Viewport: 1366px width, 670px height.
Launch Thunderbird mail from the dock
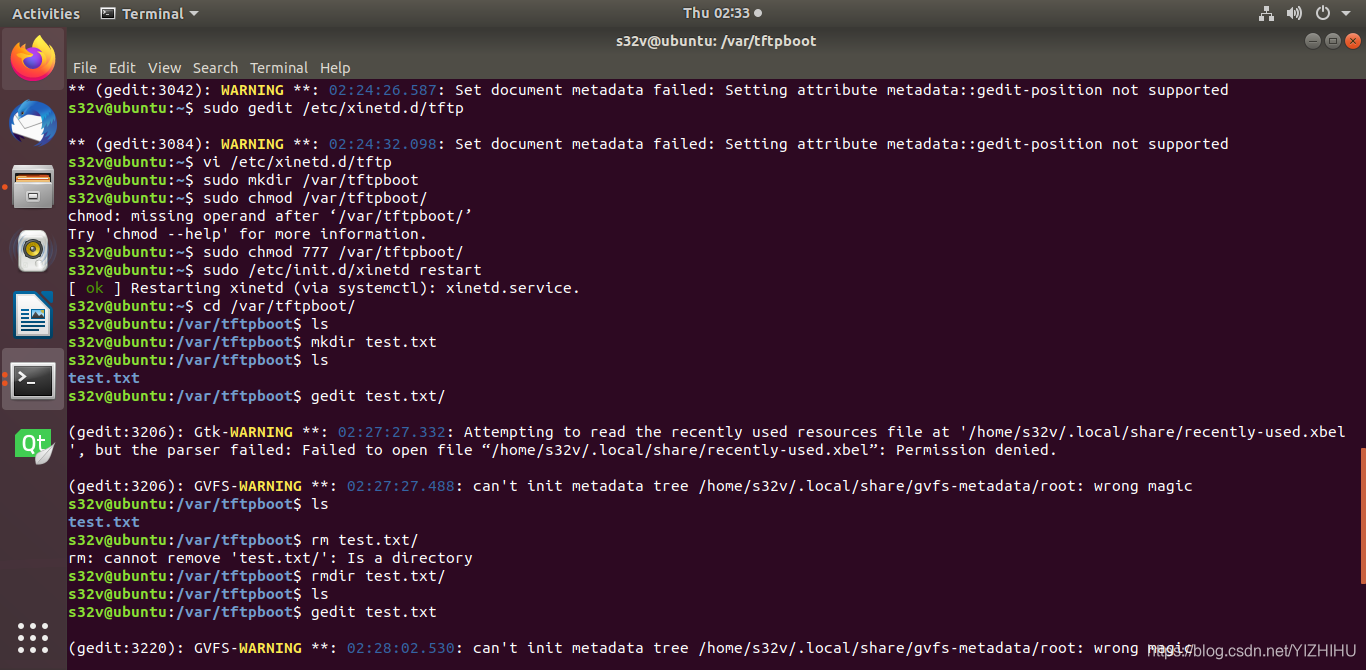tap(33, 123)
